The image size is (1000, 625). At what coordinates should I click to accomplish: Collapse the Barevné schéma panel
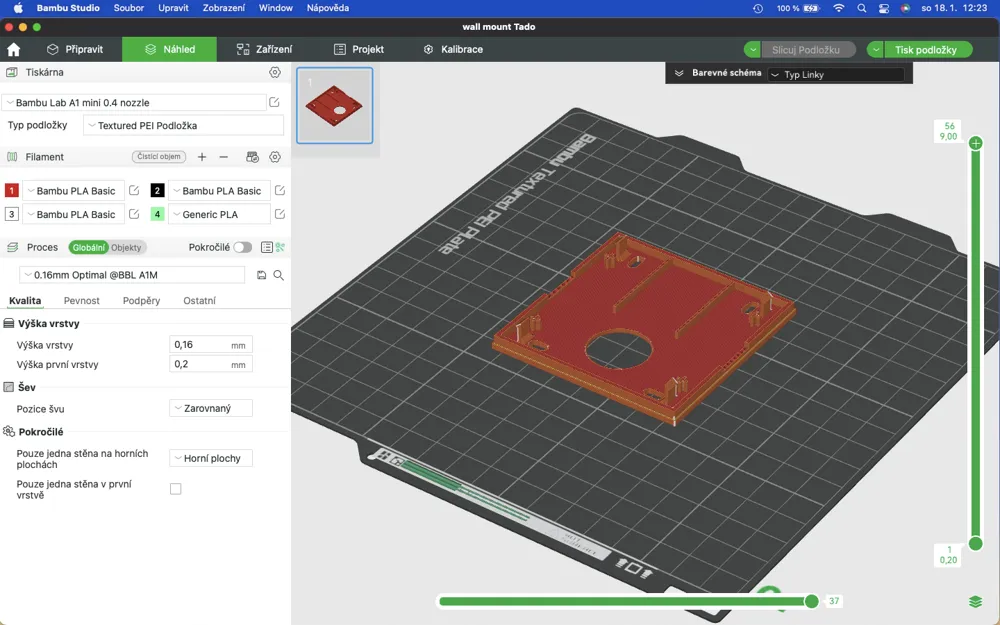pyautogui.click(x=679, y=73)
